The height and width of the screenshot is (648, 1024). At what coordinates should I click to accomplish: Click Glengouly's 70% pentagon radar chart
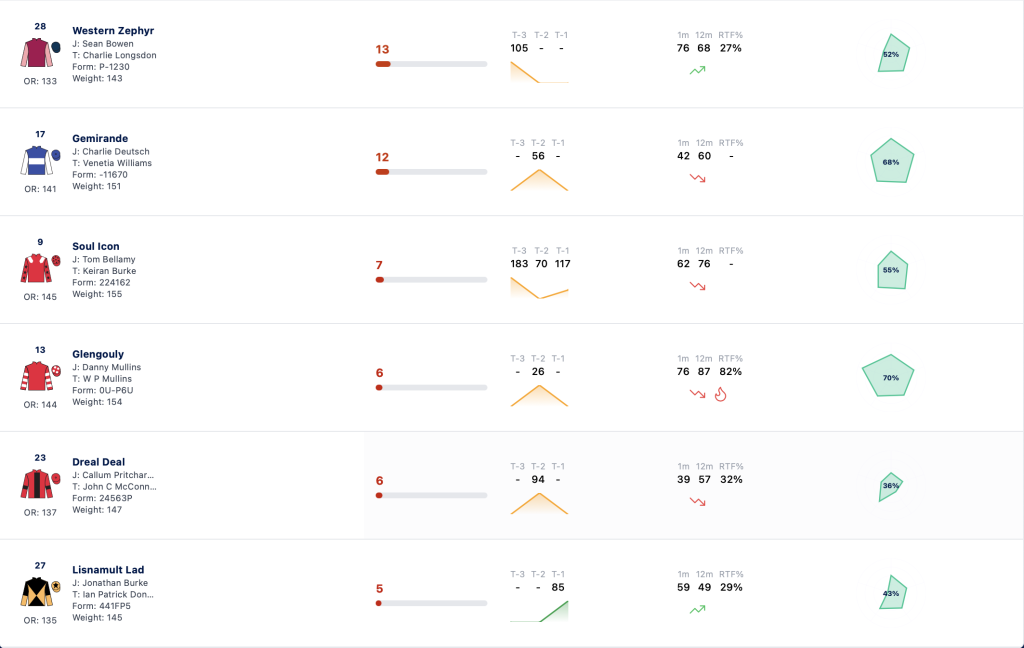[x=888, y=376]
